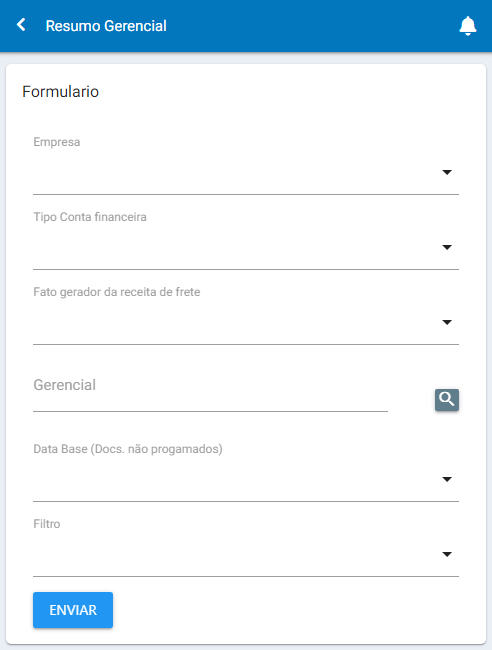
Task: Open notifications via the bell icon
Action: click(x=468, y=26)
